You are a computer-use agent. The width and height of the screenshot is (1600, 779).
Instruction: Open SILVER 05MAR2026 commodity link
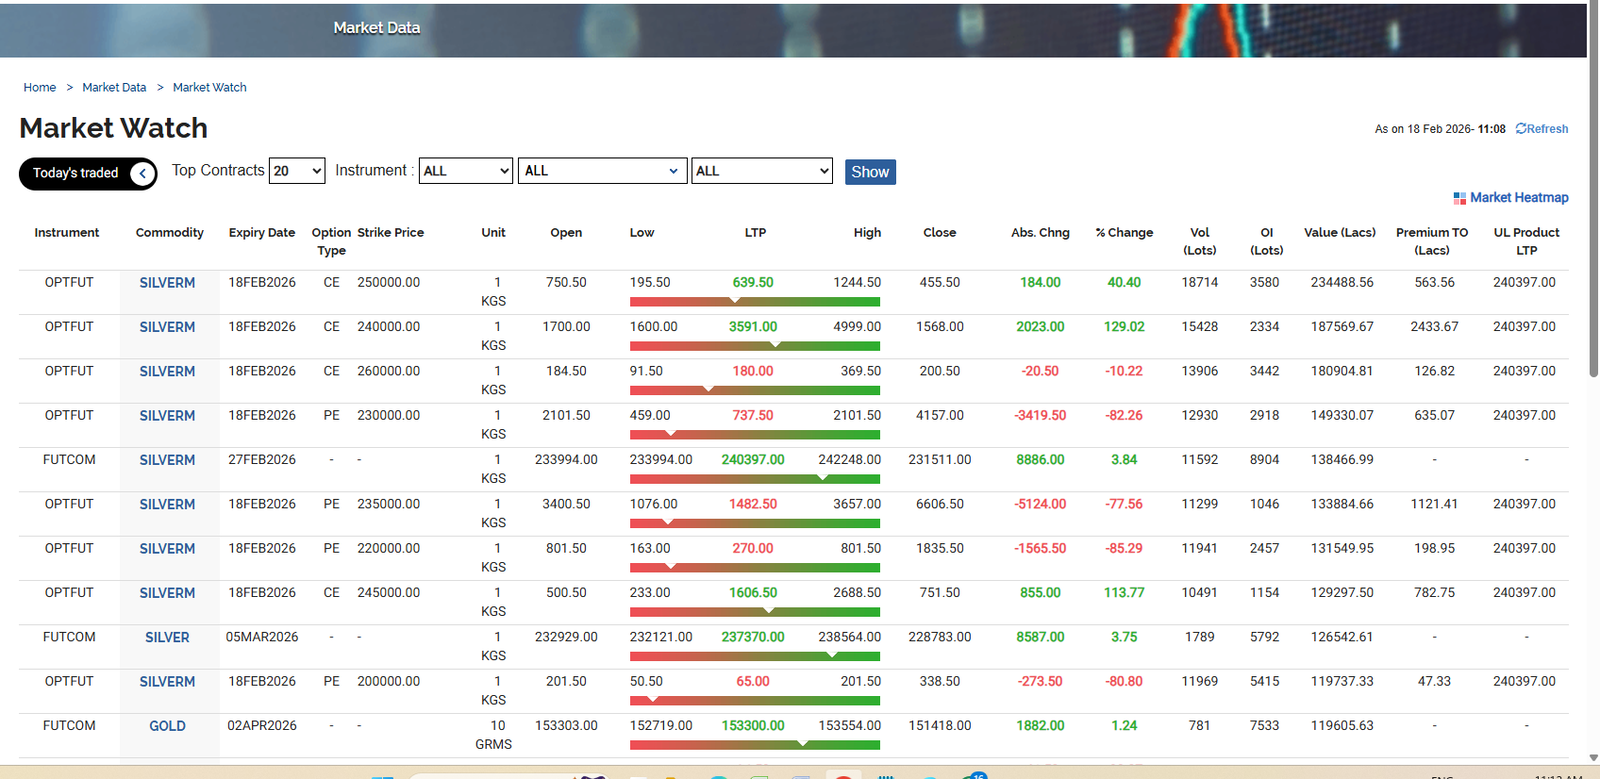(x=167, y=637)
